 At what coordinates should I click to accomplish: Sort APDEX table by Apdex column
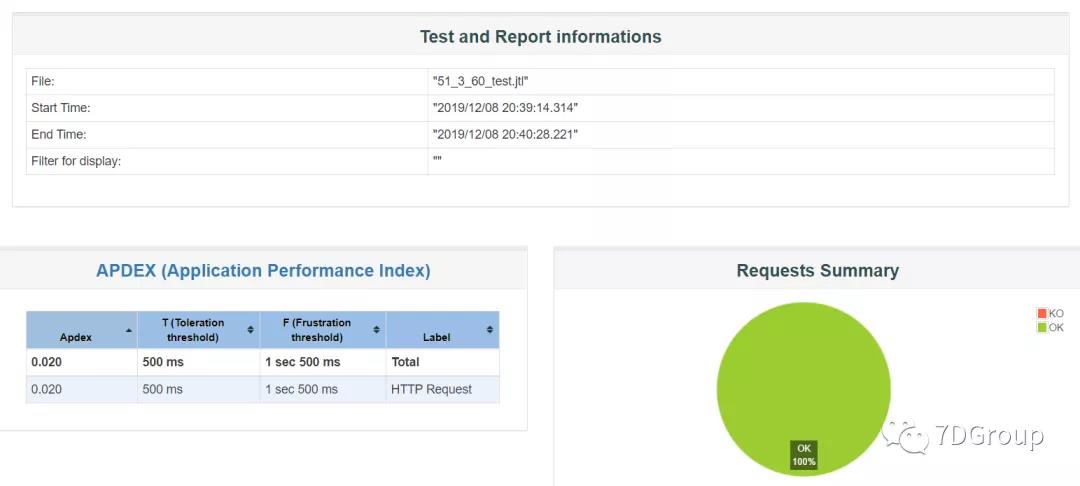[x=82, y=330]
